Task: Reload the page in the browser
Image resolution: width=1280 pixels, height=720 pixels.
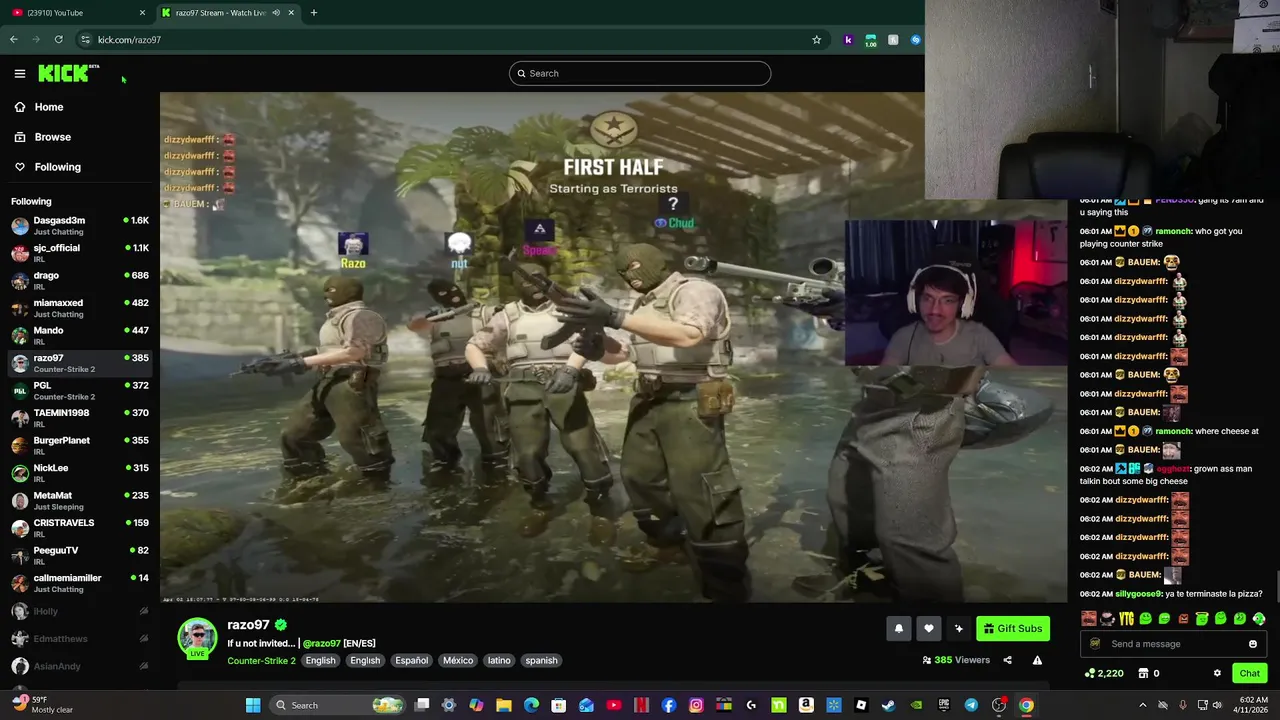Action: click(58, 40)
